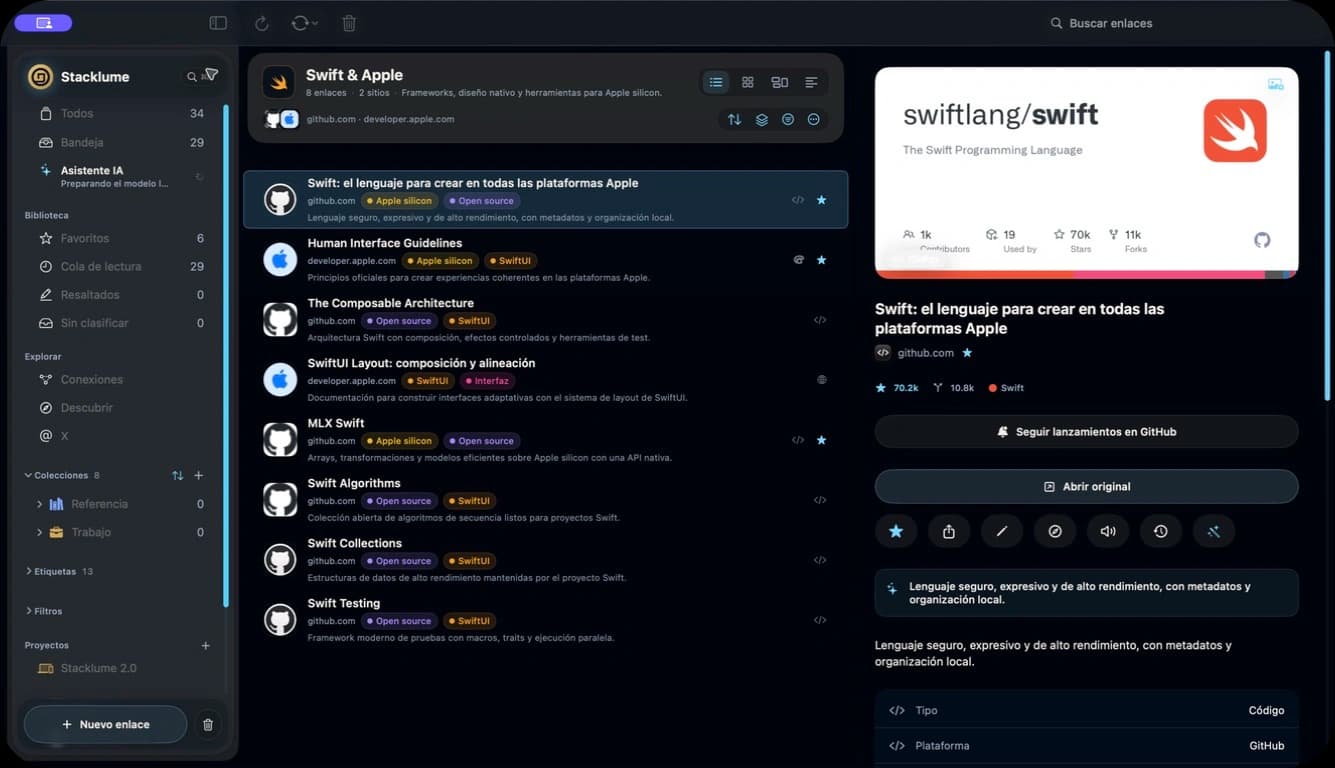Toggle star on selected Swift lenguaje row
The height and width of the screenshot is (768, 1335).
point(822,200)
